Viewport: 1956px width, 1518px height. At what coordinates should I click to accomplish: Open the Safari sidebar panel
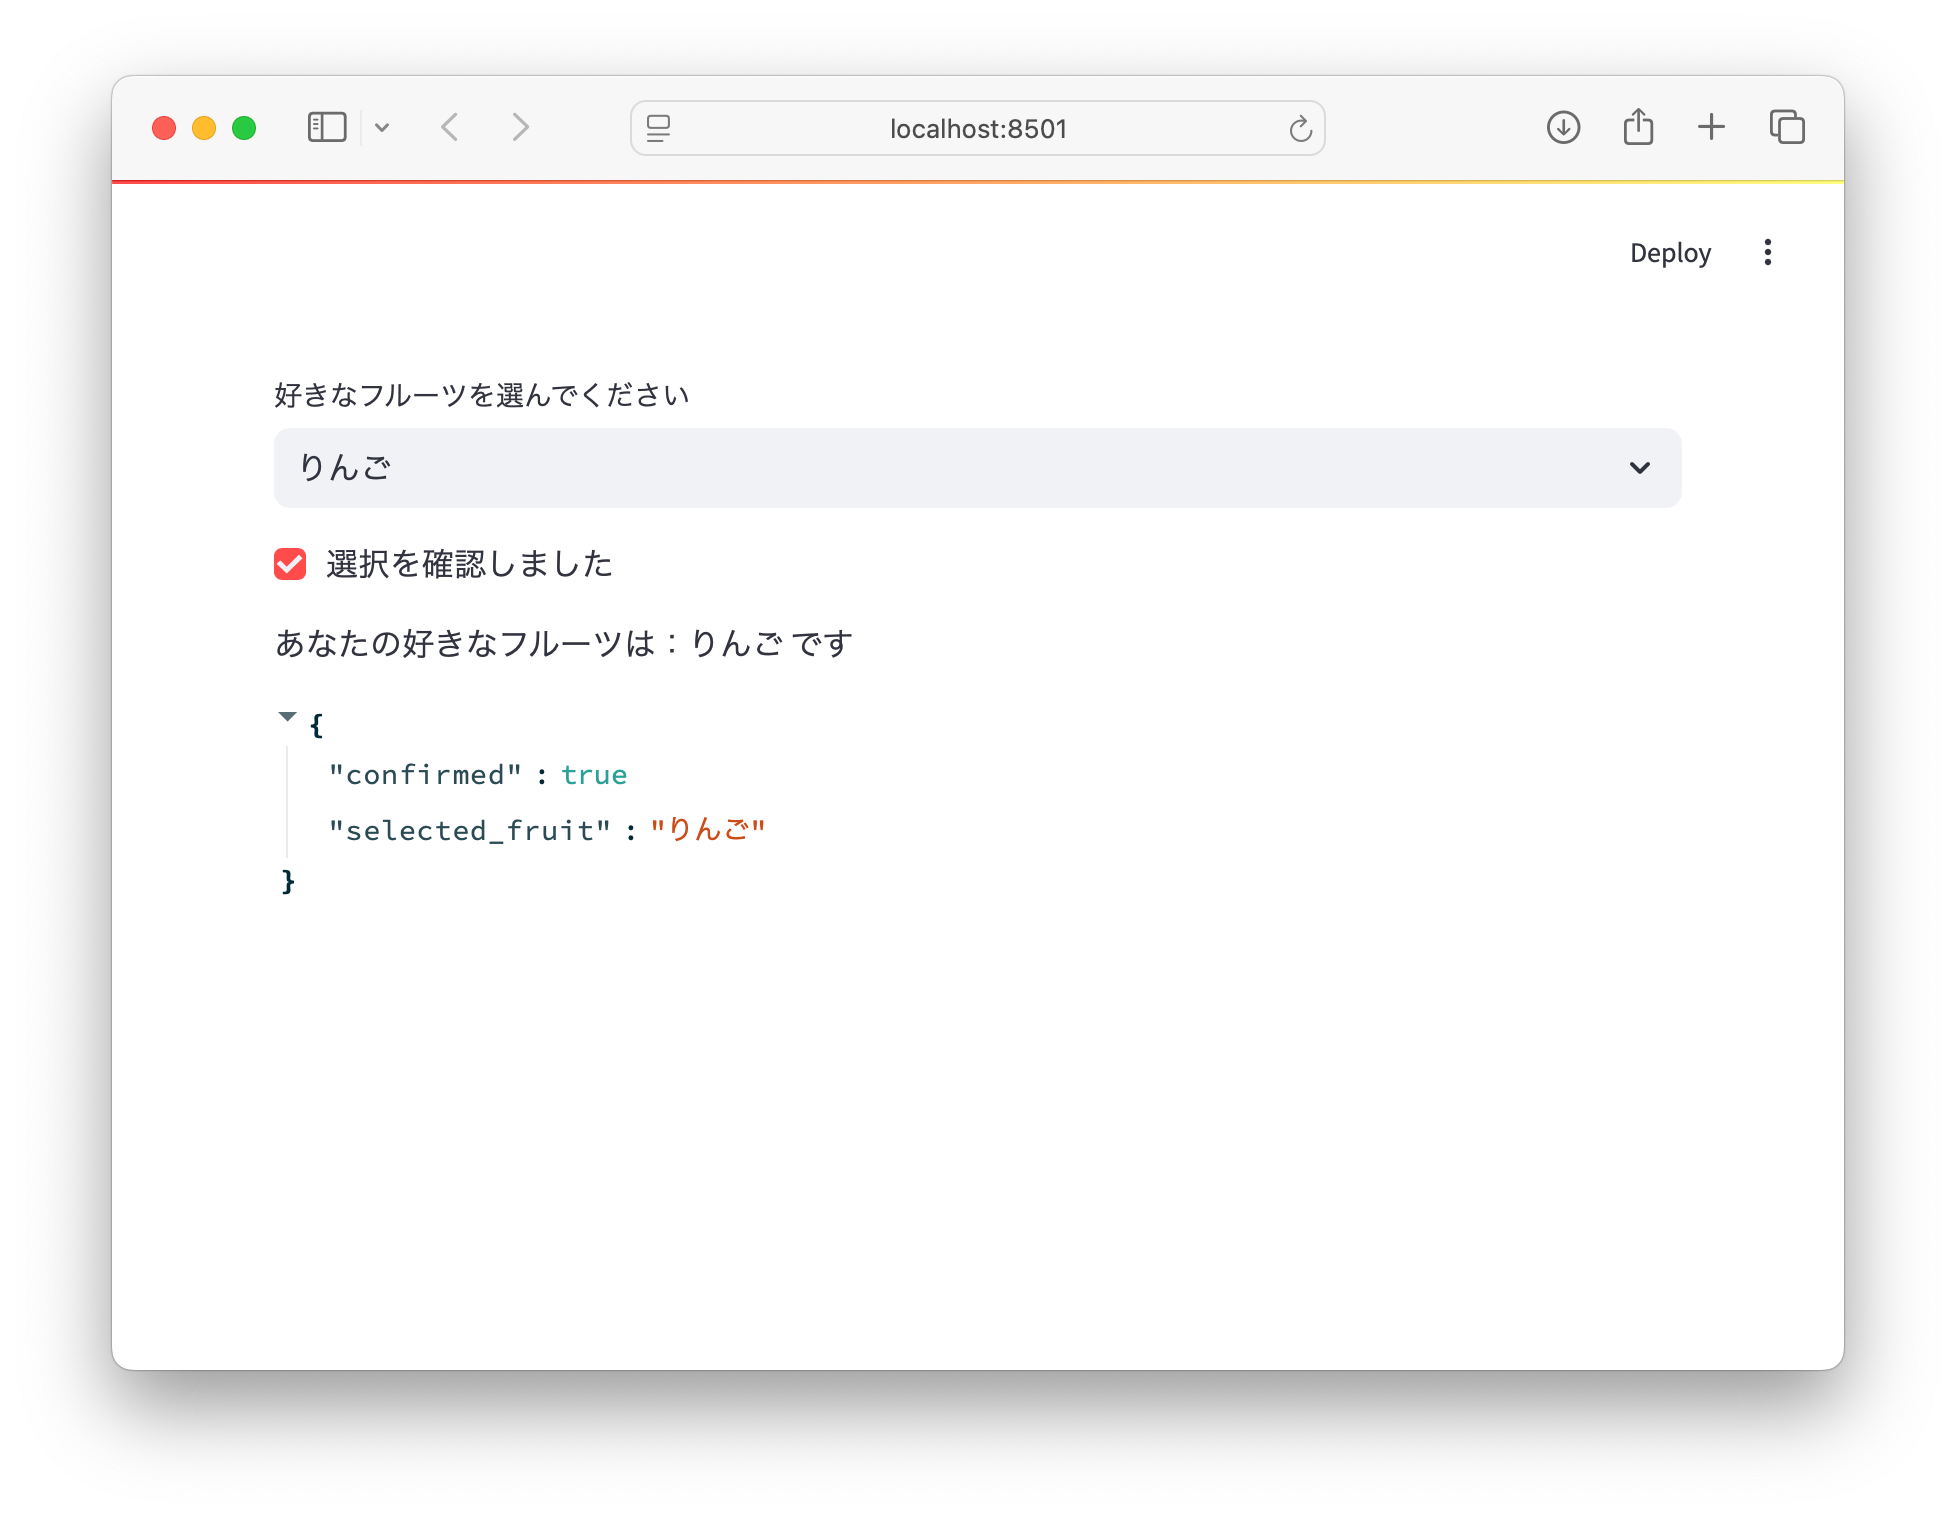point(325,127)
